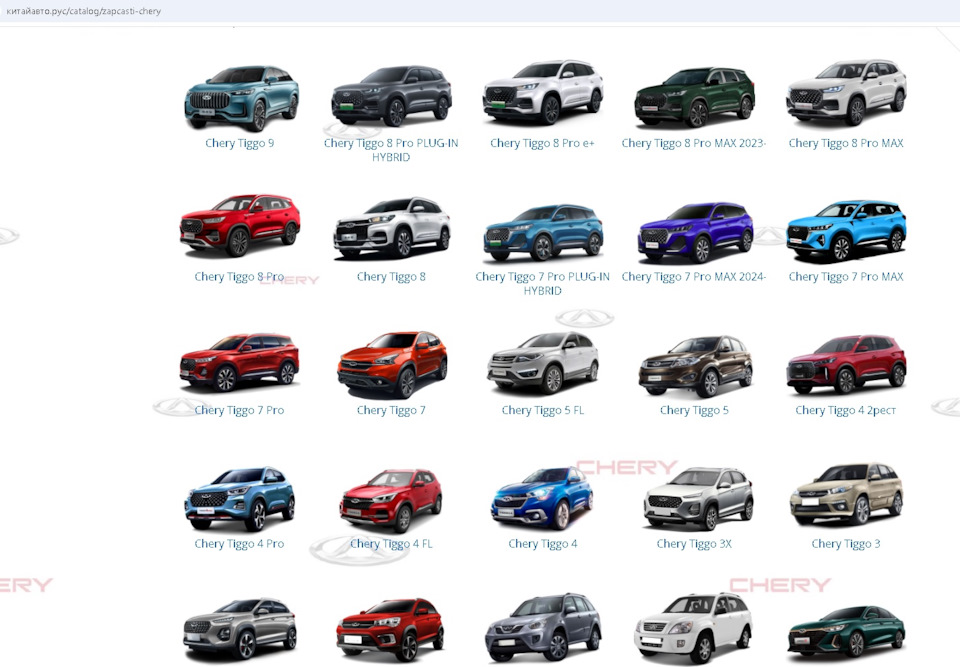Open the Chery Tiggo 3X link
960x667 pixels.
point(694,544)
